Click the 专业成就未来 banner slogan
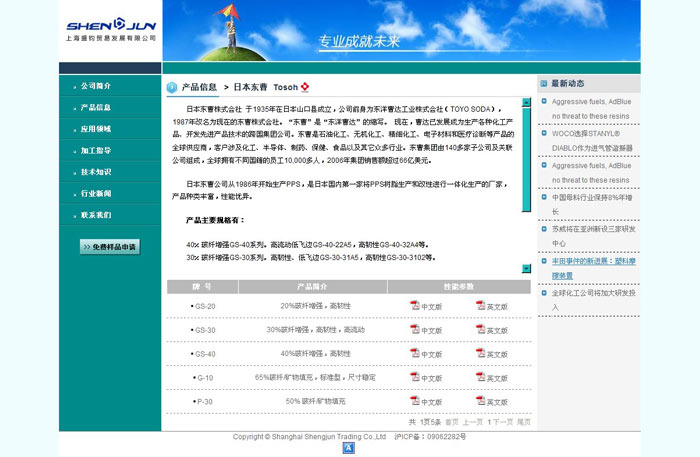This screenshot has height=457, width=700. point(359,42)
